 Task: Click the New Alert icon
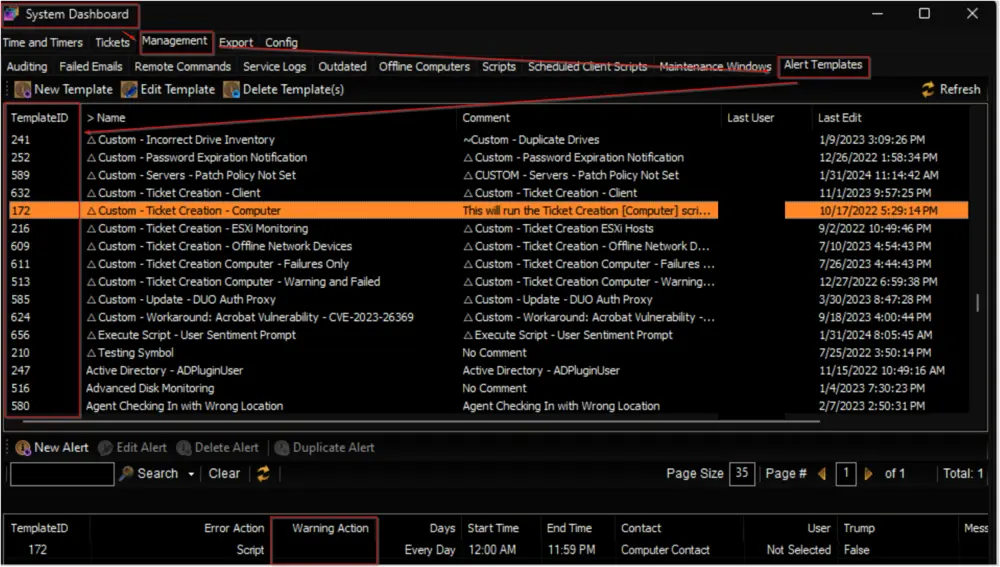coord(23,448)
